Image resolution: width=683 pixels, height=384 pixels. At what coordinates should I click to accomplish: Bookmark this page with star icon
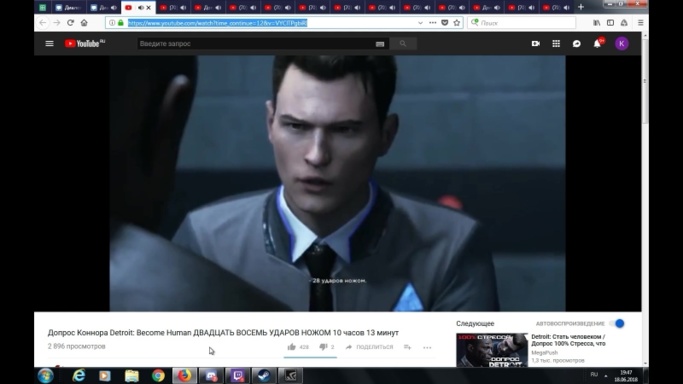pyautogui.click(x=456, y=23)
